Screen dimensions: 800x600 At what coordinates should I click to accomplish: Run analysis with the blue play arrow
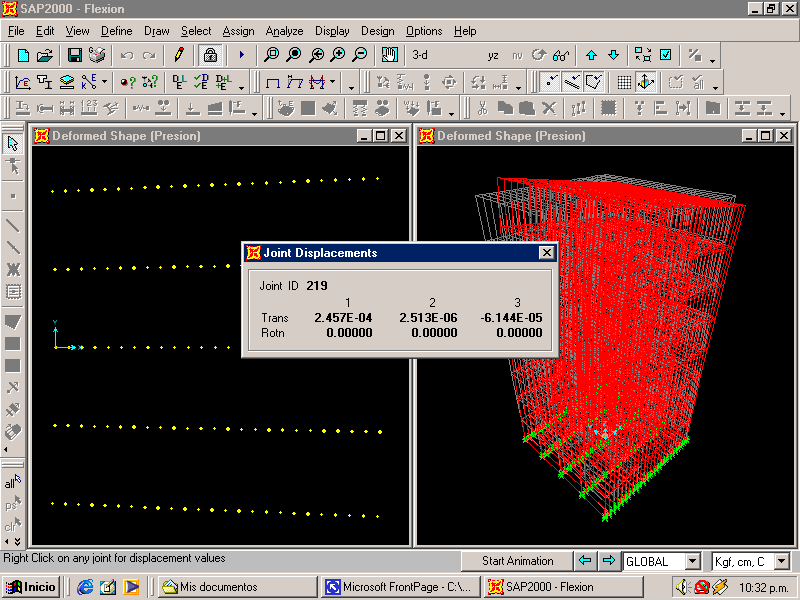click(242, 55)
